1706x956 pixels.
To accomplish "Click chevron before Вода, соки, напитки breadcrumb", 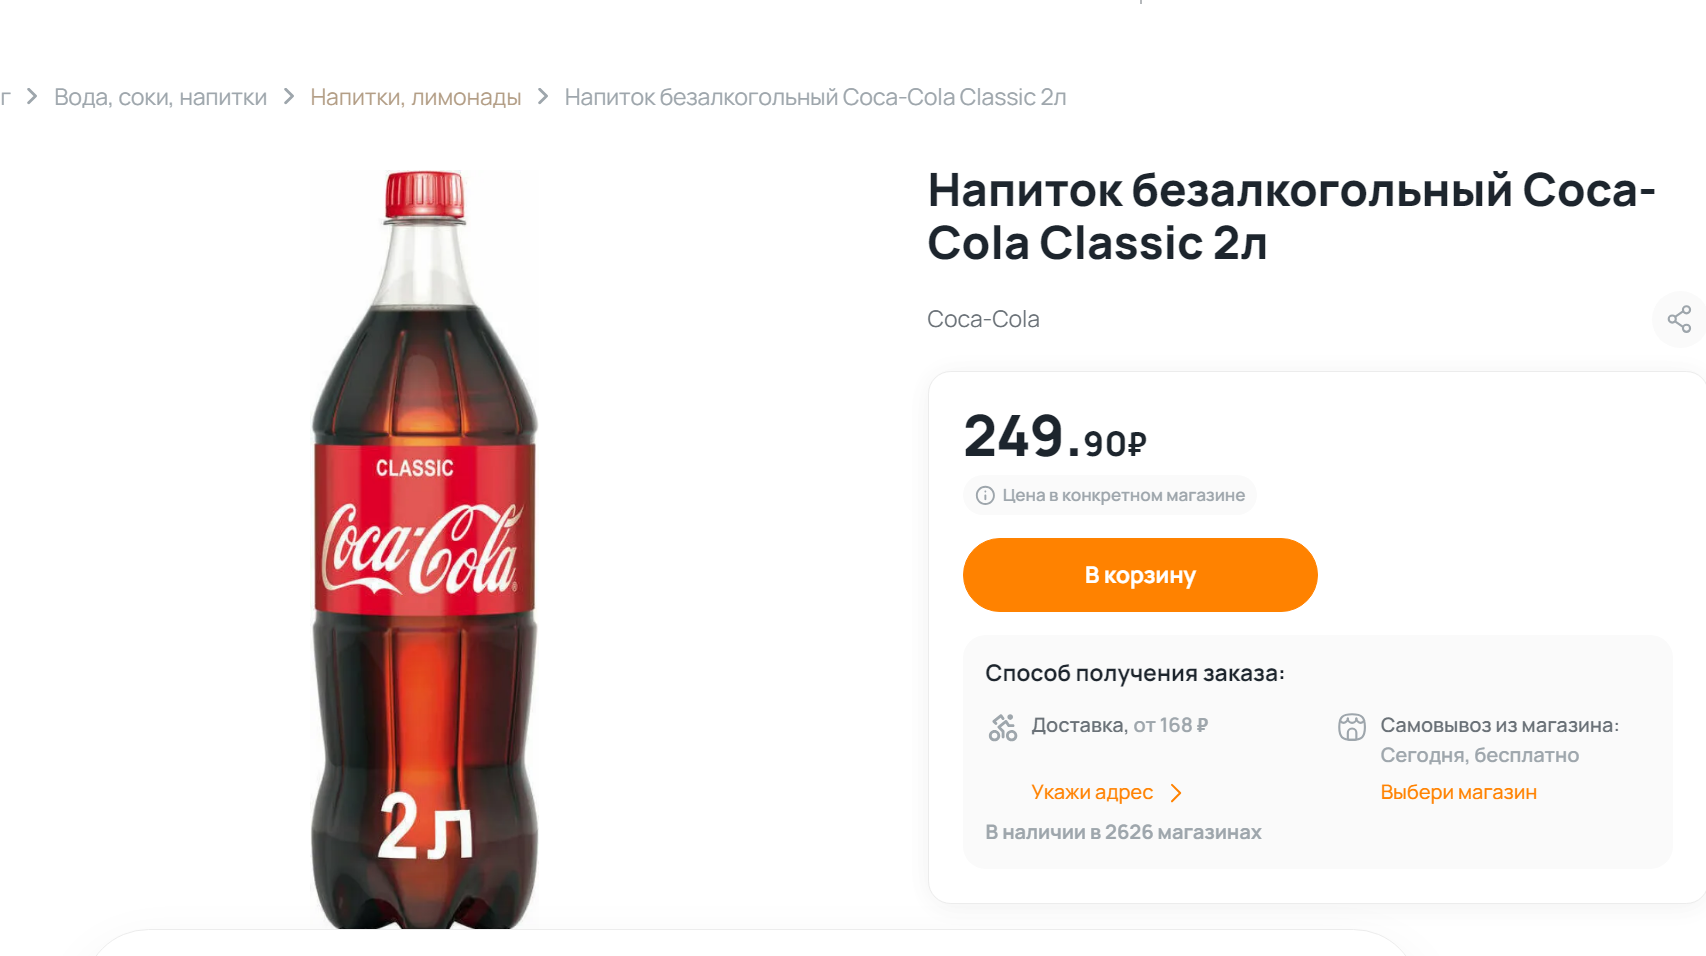I will click(32, 97).
